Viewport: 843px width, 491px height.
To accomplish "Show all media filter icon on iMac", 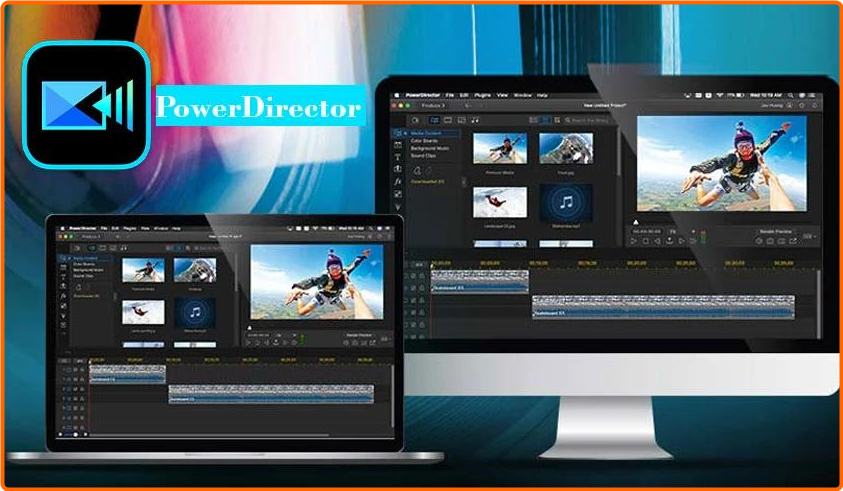I will coord(434,120).
